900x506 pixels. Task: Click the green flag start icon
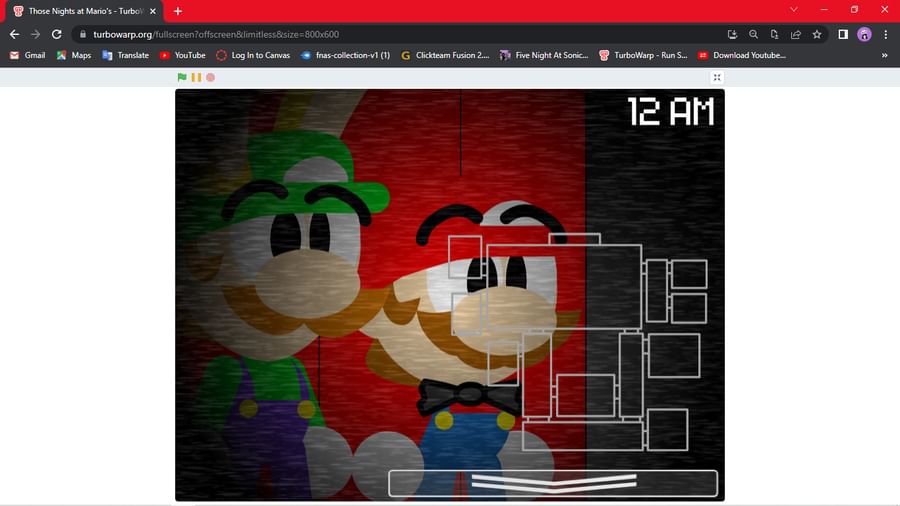pyautogui.click(x=182, y=77)
